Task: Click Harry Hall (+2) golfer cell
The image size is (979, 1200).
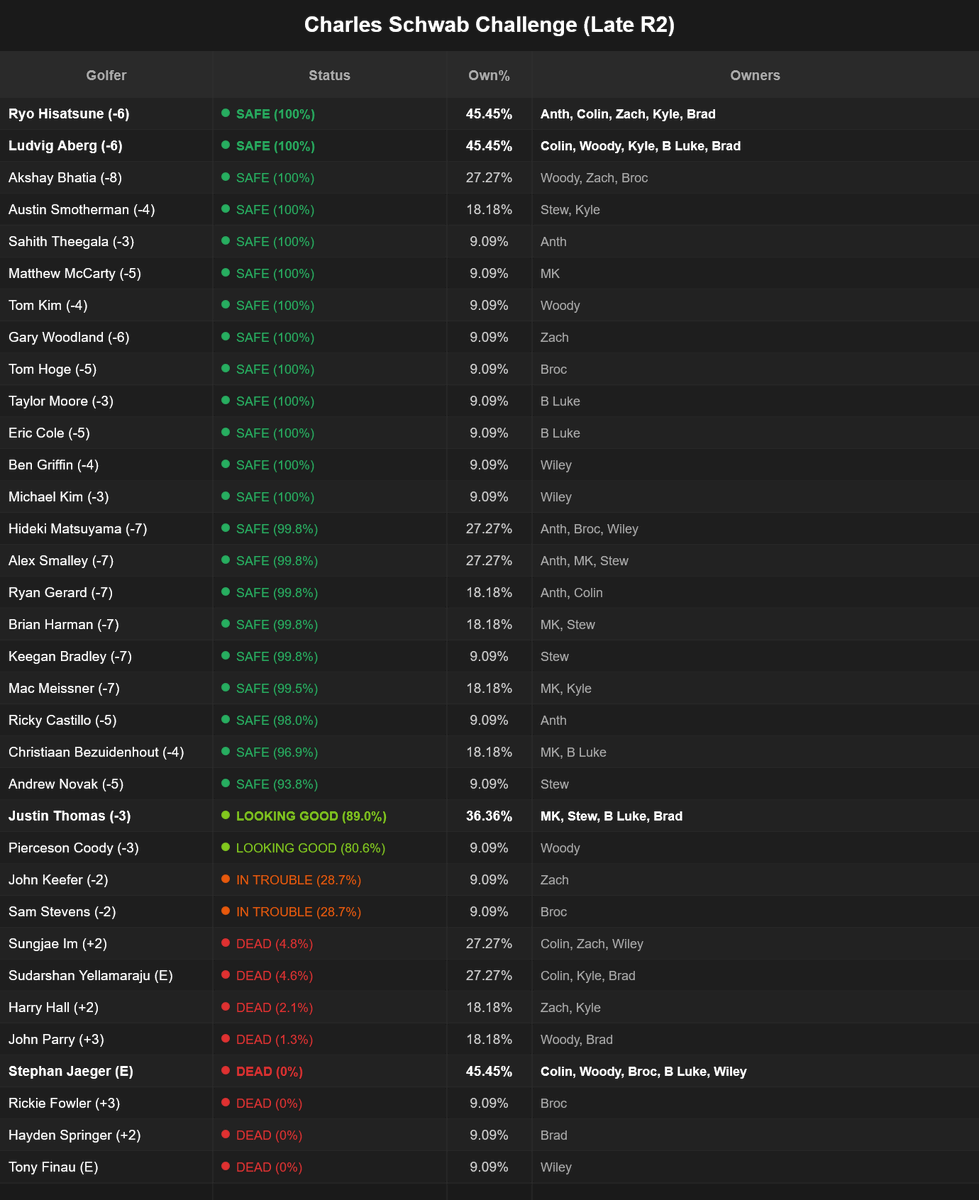Action: click(106, 1008)
